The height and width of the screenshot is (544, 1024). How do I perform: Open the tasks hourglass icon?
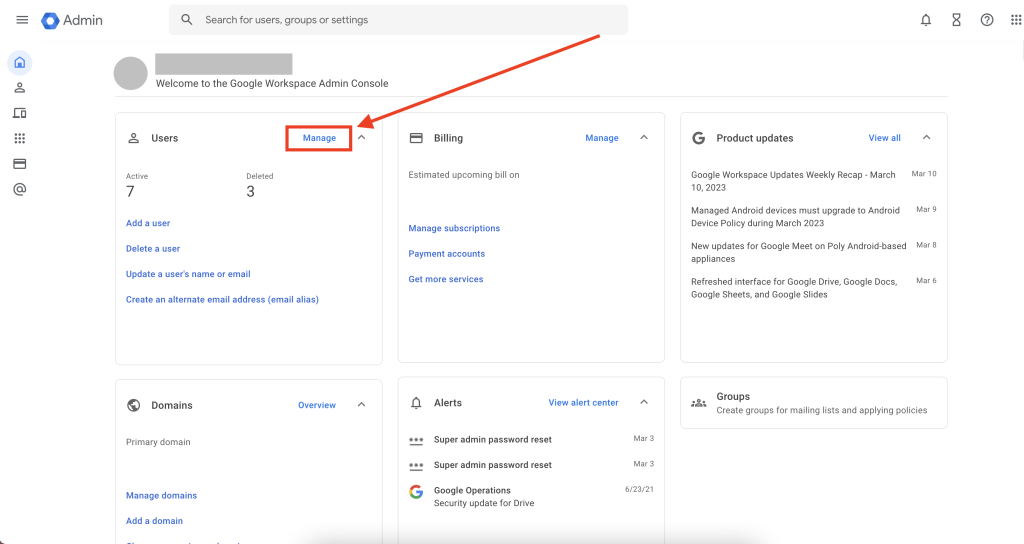point(956,20)
